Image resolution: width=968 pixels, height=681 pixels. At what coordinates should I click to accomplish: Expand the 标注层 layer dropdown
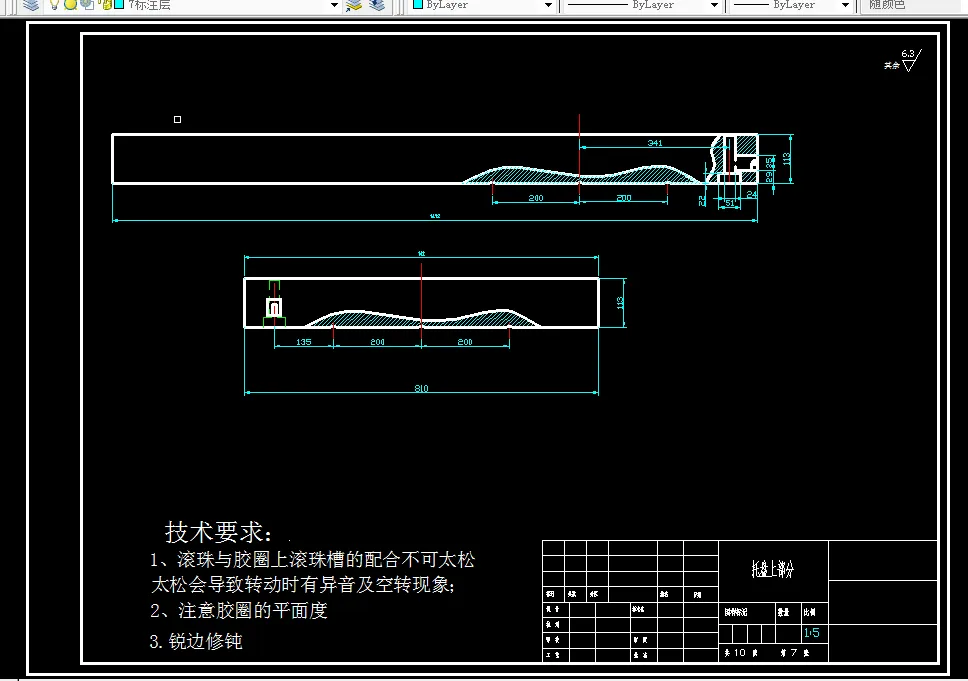tap(334, 5)
